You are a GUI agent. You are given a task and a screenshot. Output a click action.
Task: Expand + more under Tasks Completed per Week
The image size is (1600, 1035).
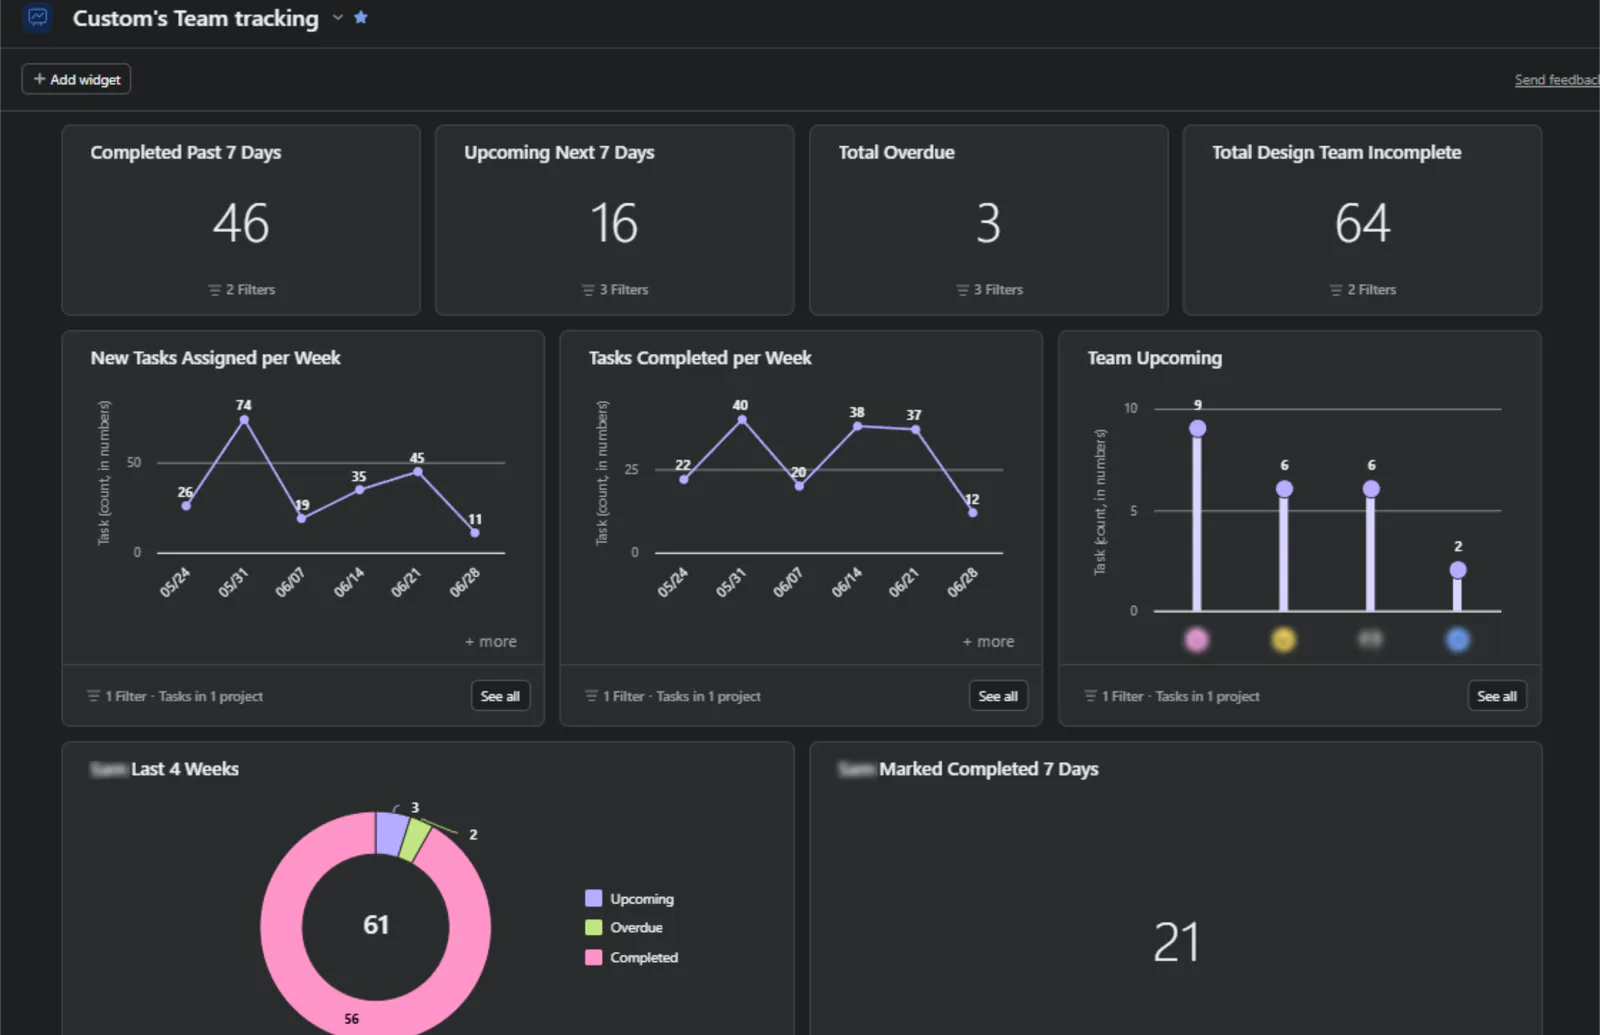click(x=988, y=642)
